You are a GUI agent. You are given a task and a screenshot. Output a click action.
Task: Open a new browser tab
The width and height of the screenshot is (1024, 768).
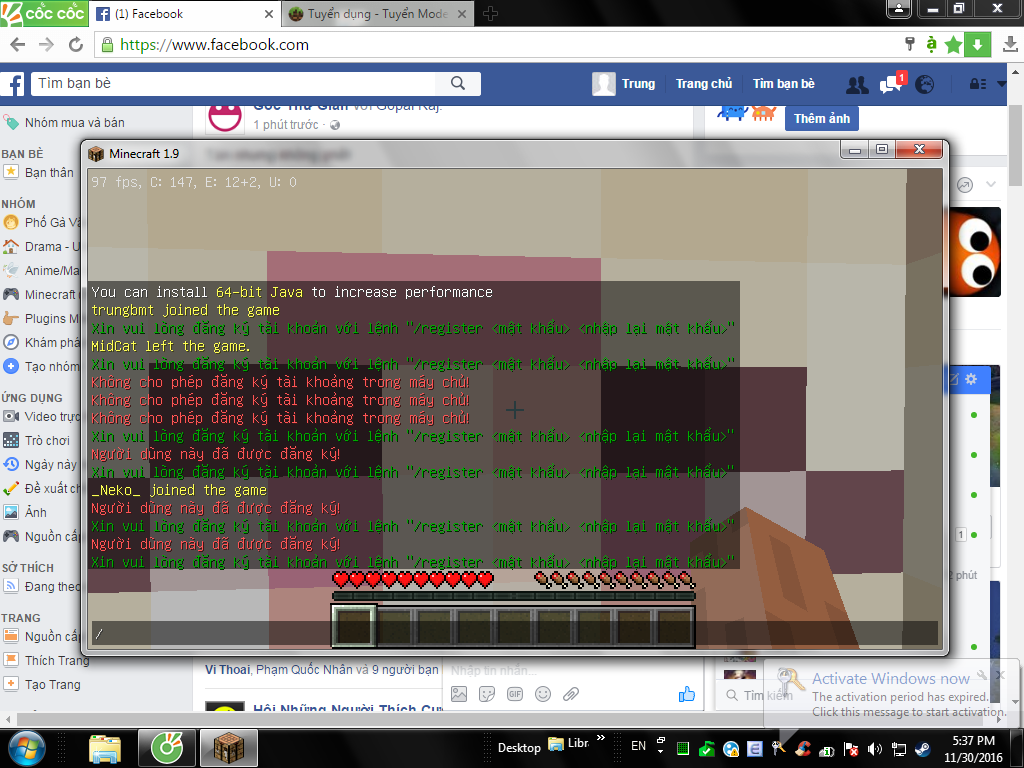tap(490, 14)
